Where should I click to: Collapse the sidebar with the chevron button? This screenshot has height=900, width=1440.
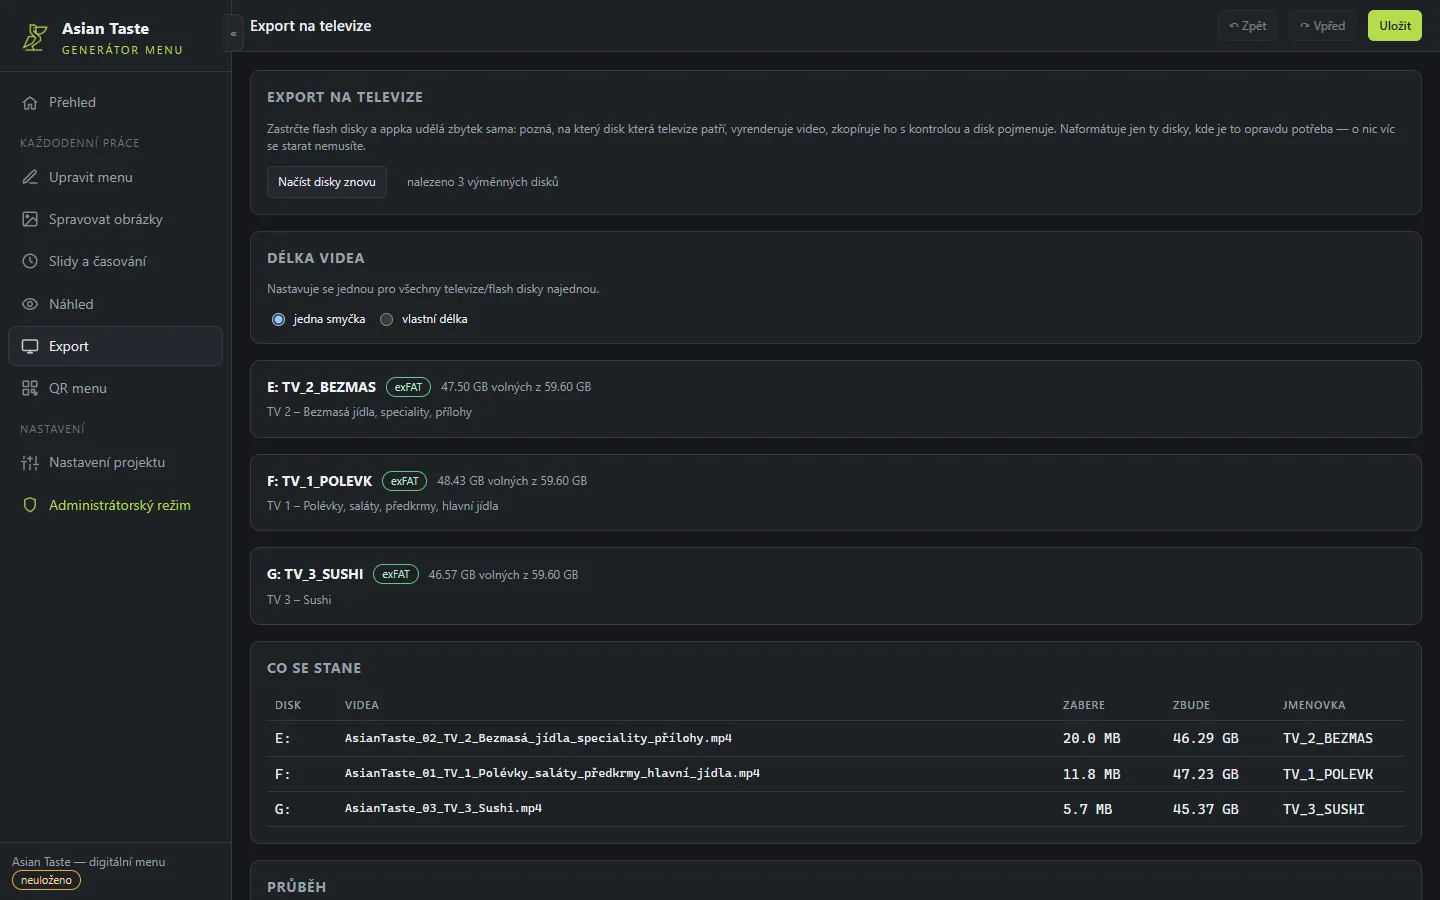233,34
